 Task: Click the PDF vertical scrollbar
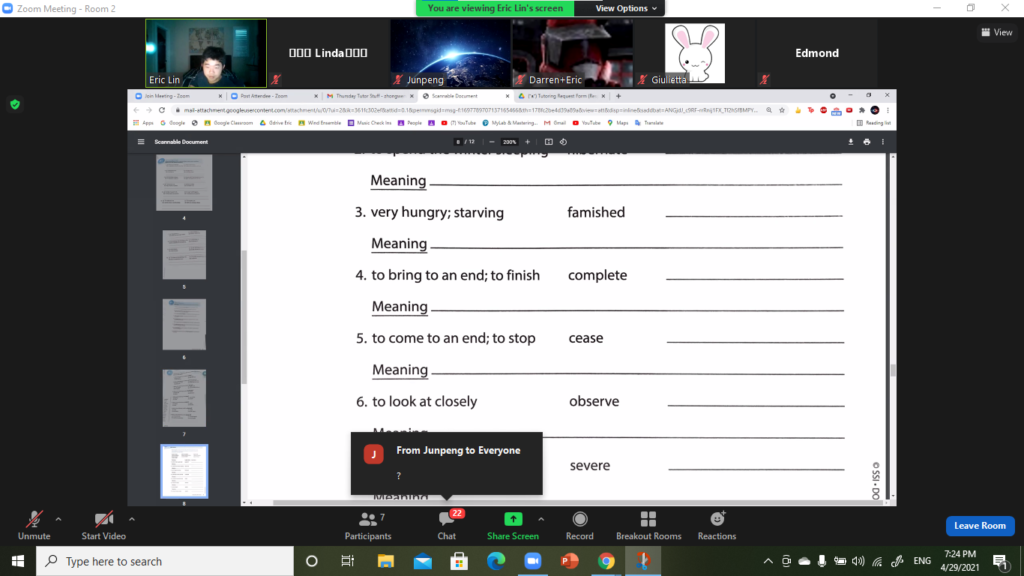click(x=893, y=370)
